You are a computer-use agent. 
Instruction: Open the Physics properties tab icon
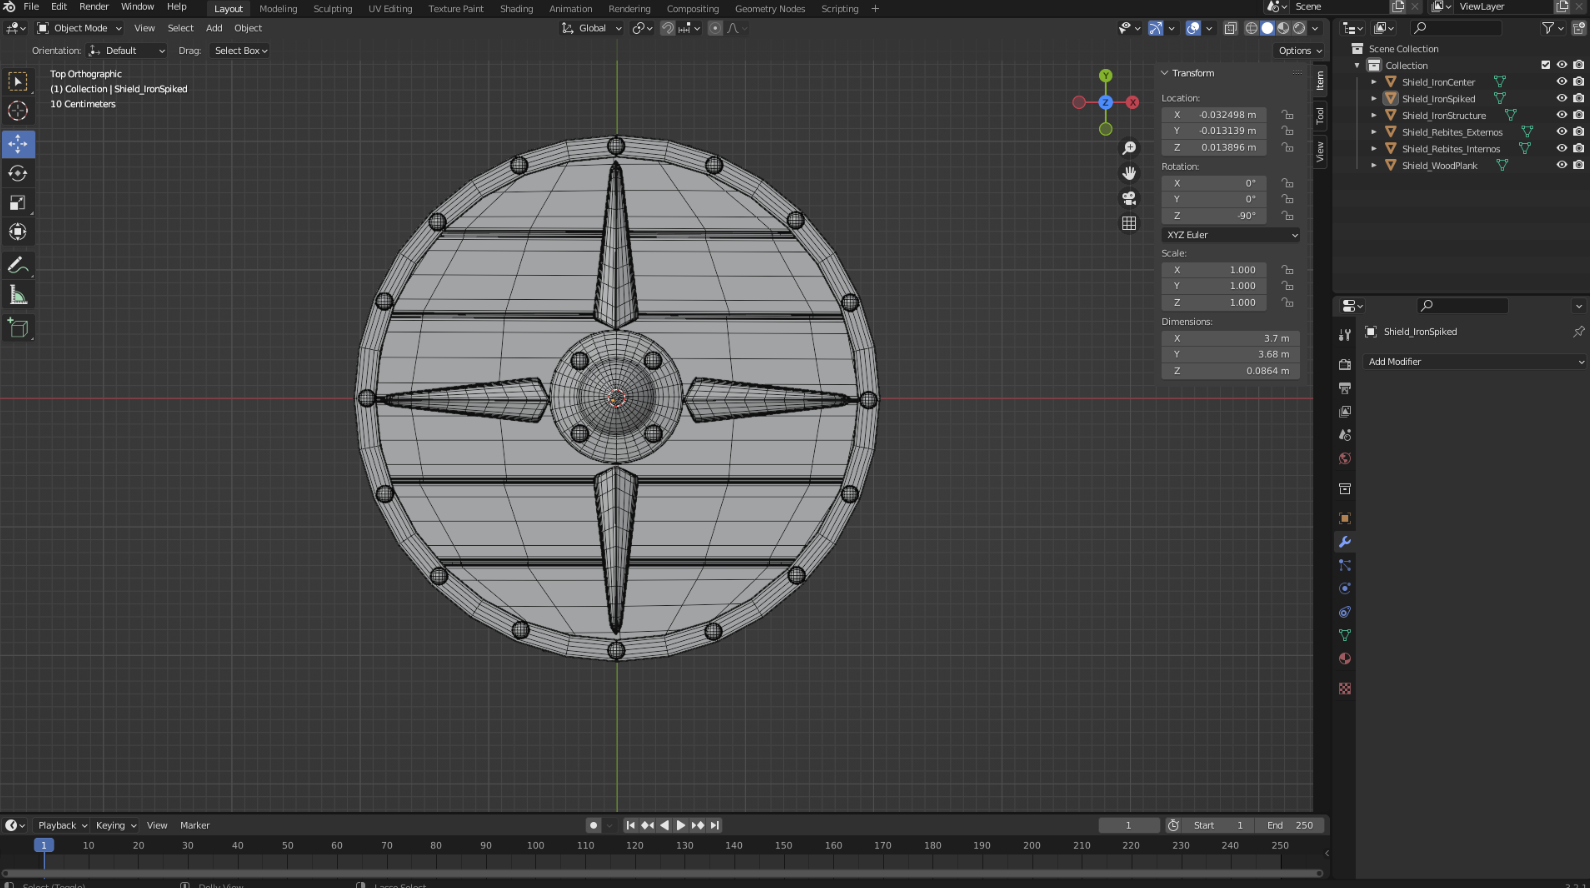coord(1345,588)
